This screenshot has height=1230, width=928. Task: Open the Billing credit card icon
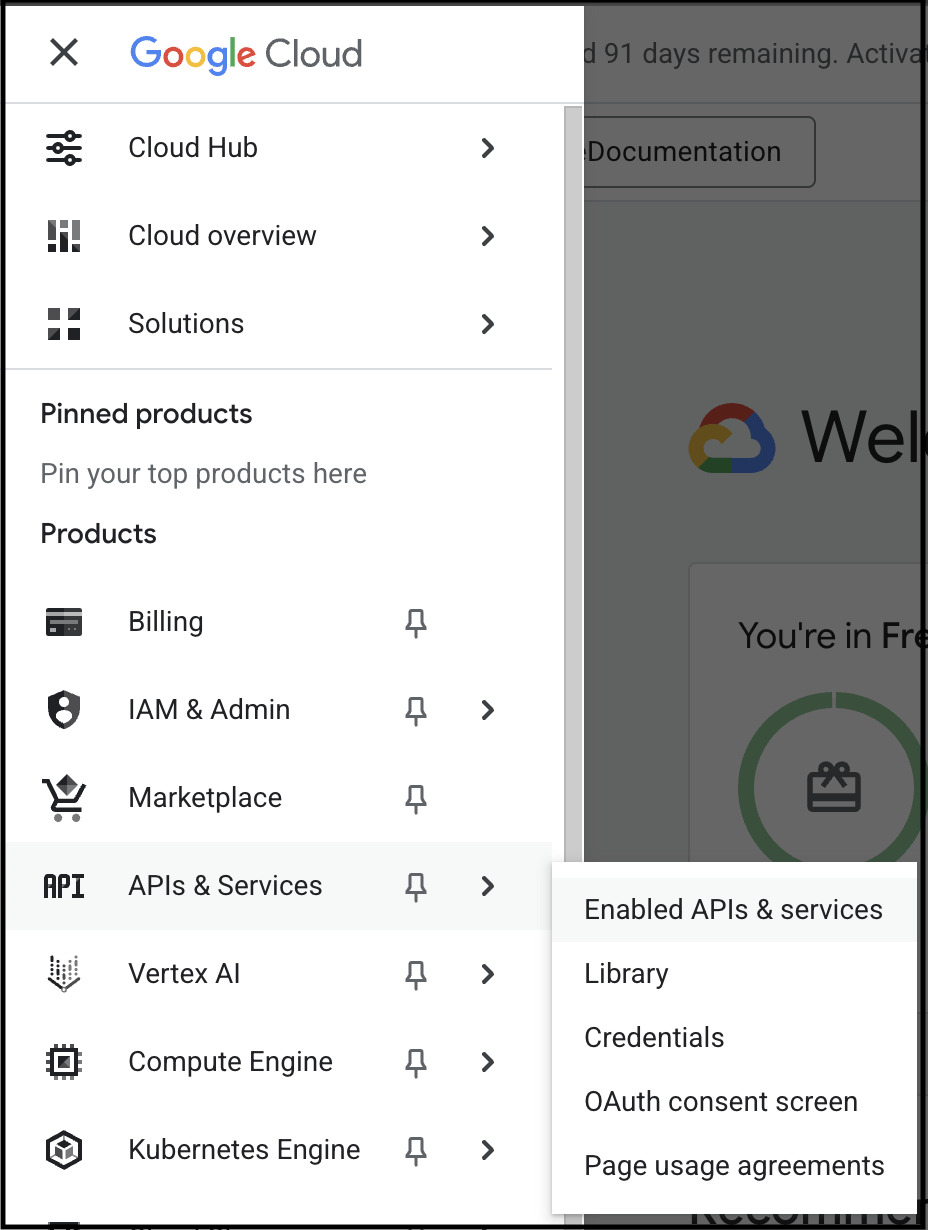(x=64, y=622)
